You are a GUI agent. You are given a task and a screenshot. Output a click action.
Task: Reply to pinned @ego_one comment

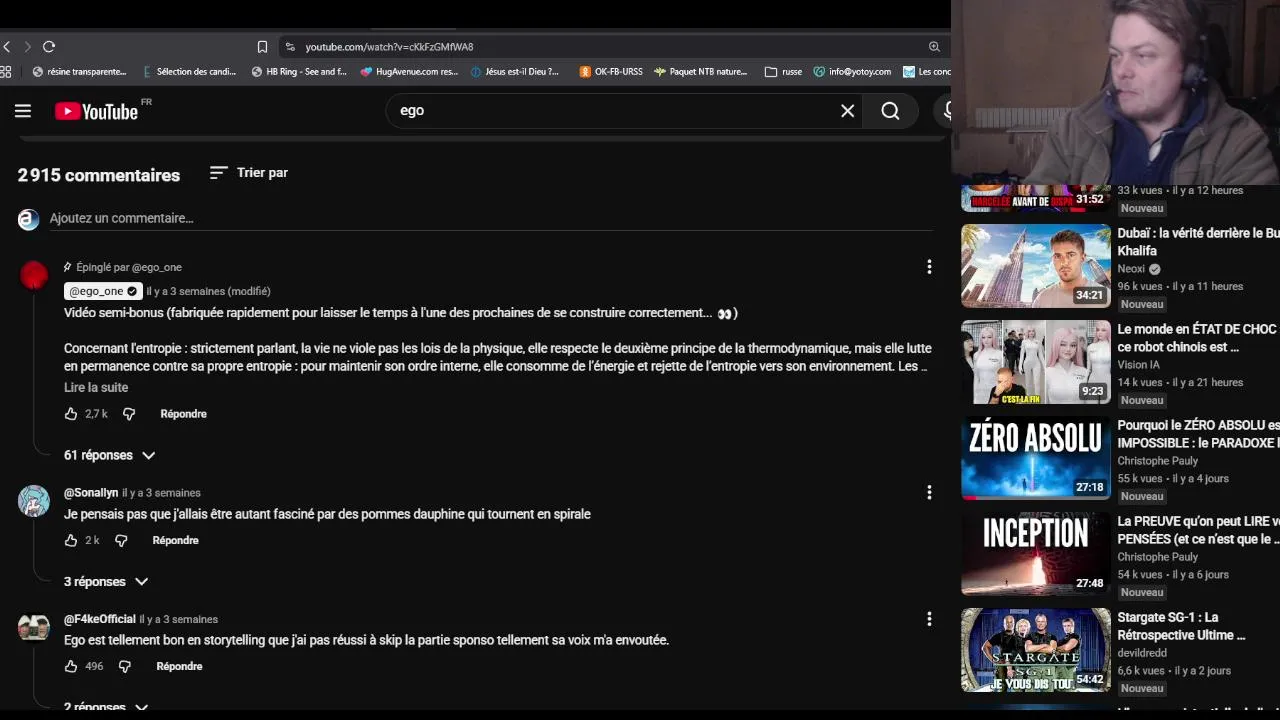[183, 414]
